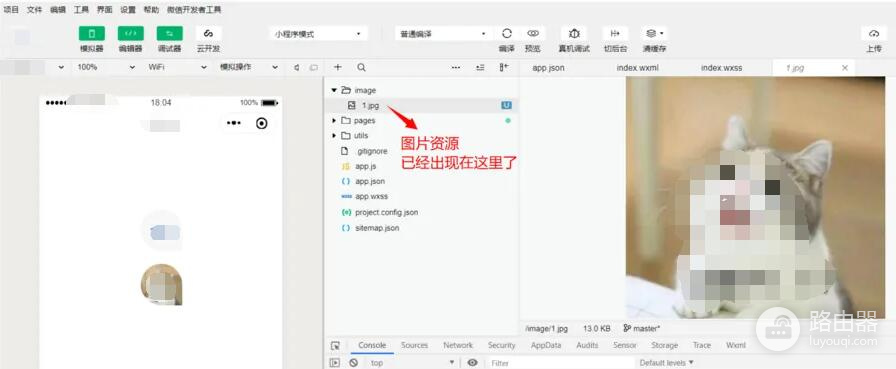Switch to the index.wxss editor tab

(721, 67)
